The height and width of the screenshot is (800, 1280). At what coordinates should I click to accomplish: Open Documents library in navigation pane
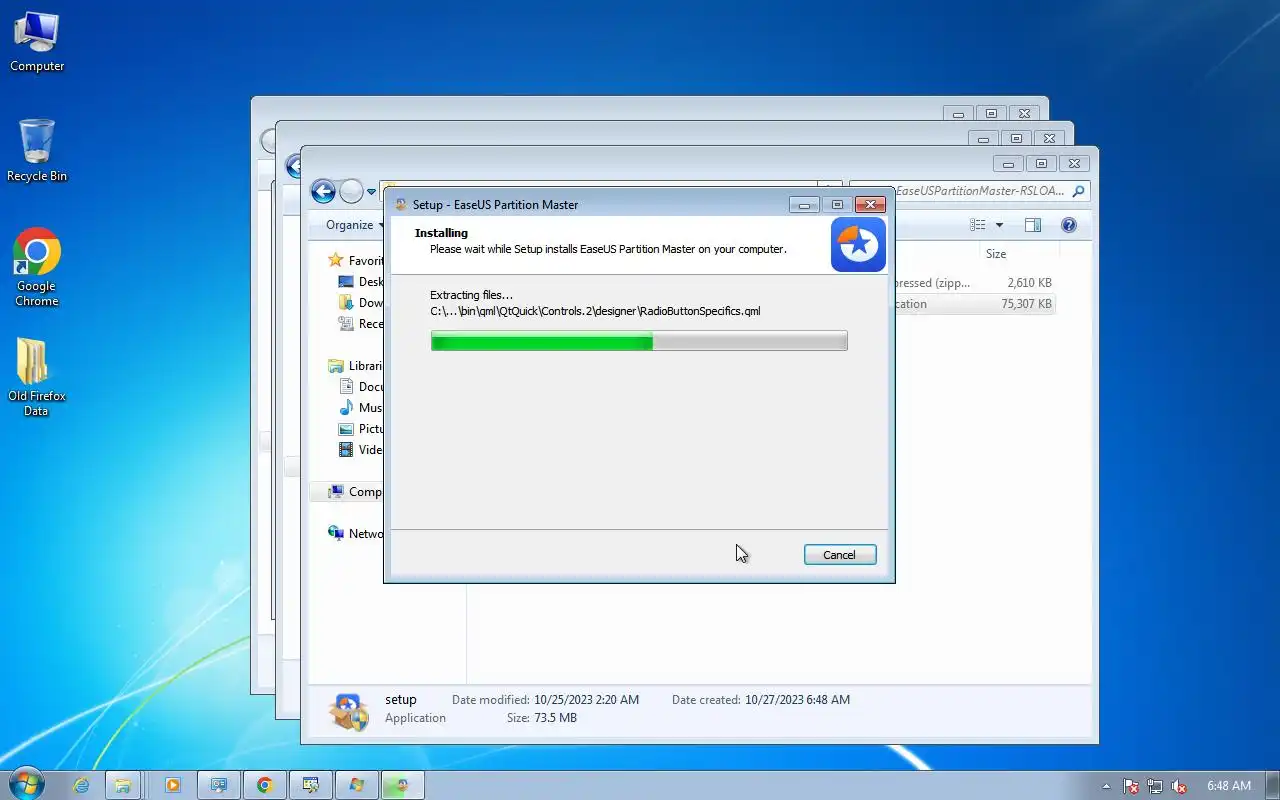pos(362,387)
